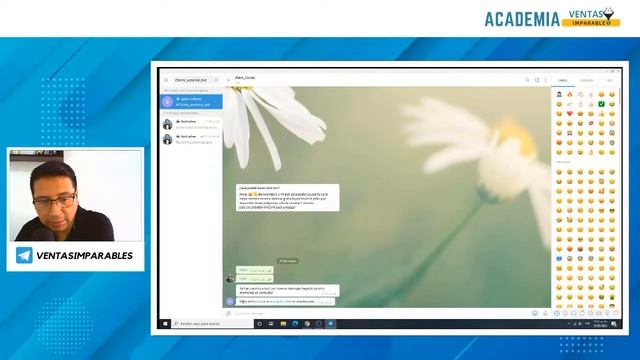Switch to the Stickers tab

pos(587,80)
